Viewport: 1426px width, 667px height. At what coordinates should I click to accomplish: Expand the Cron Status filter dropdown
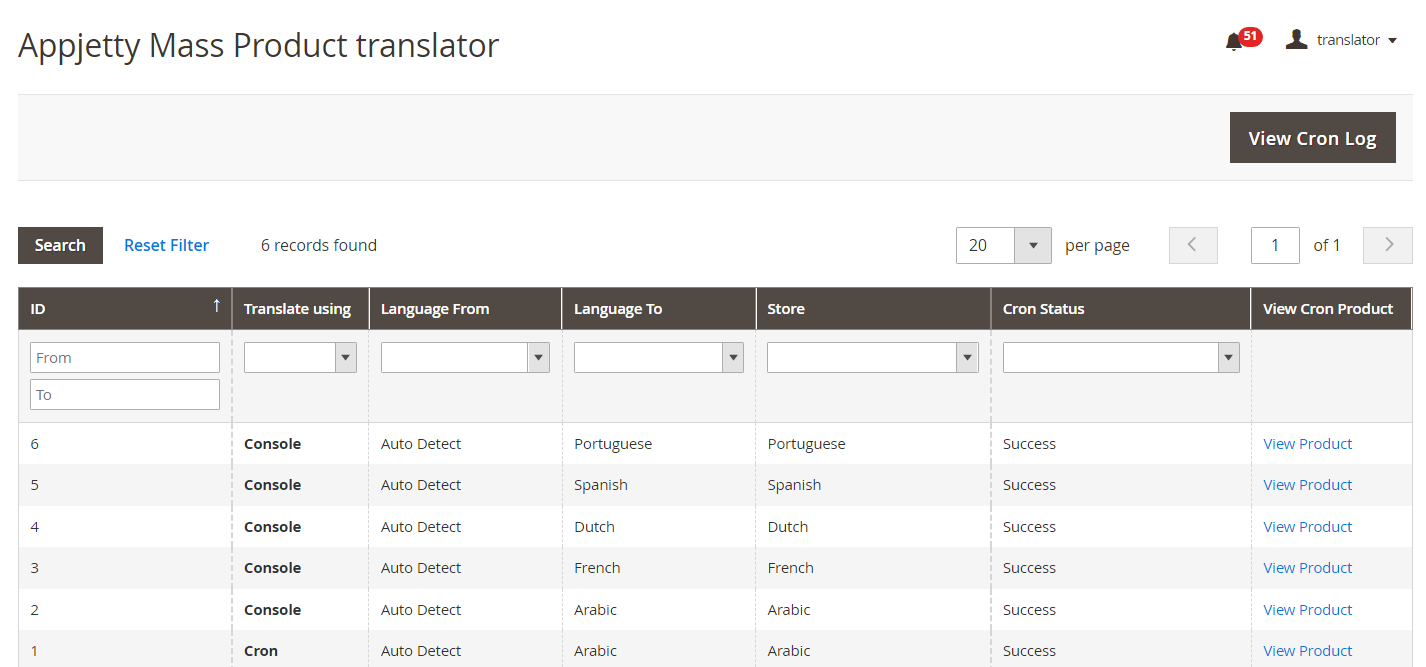coord(1121,357)
